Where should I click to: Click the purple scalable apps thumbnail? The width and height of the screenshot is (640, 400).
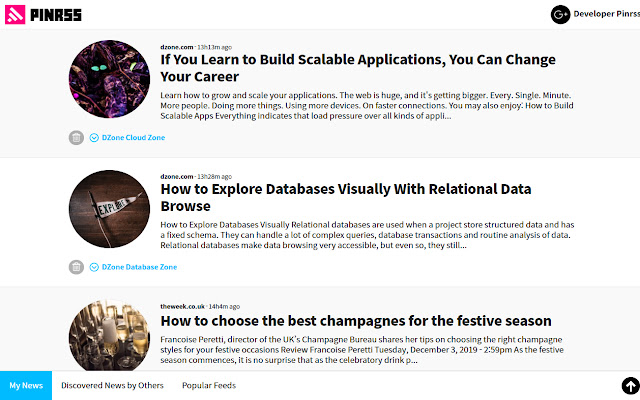coord(109,80)
